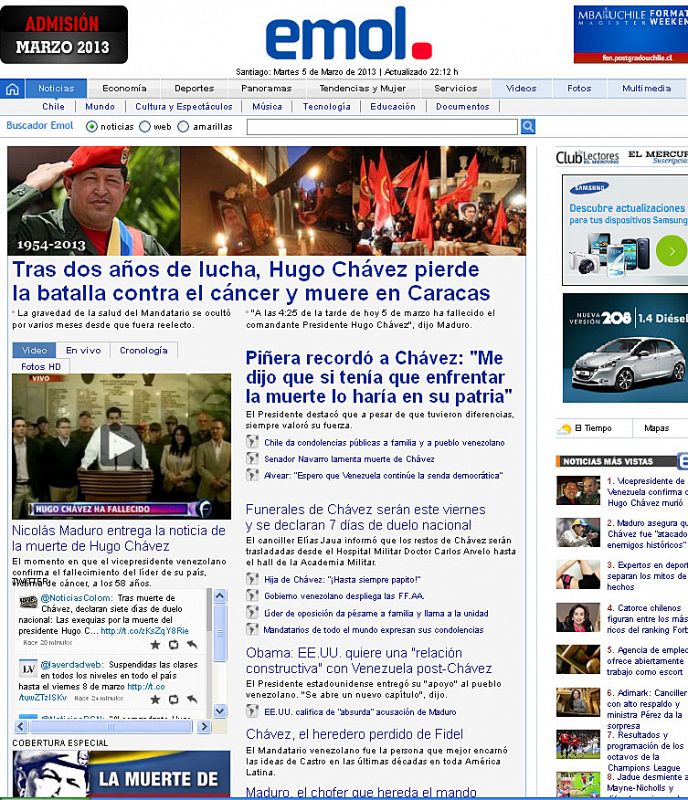
Task: Reply to the @NoticiasColom tweet
Action: point(192,644)
